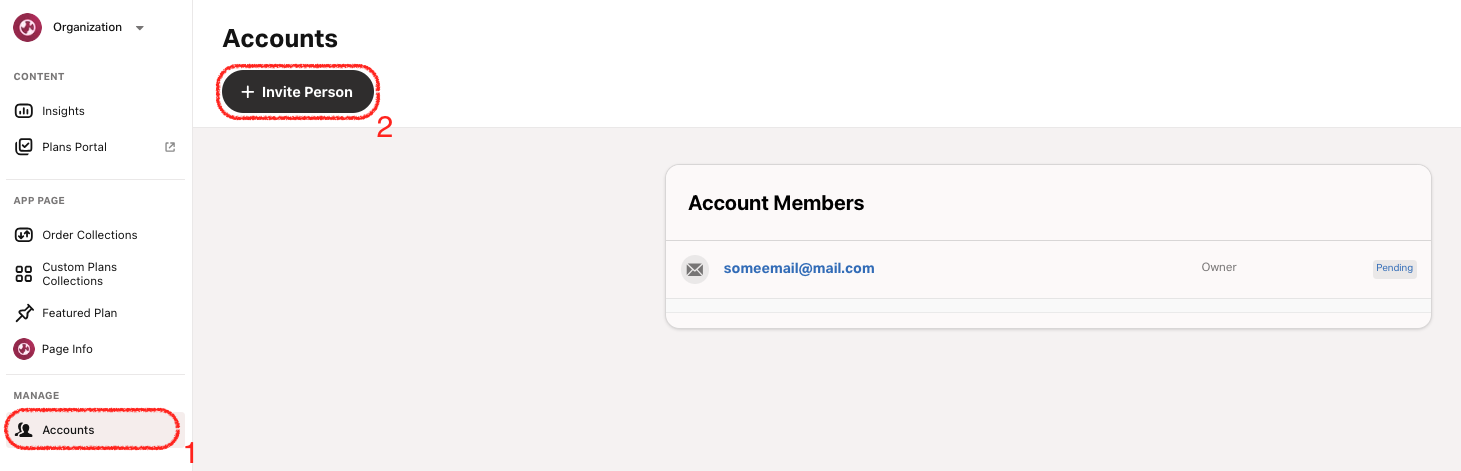This screenshot has width=1461, height=471.
Task: Open Insights from the sidebar
Action: click(x=63, y=111)
